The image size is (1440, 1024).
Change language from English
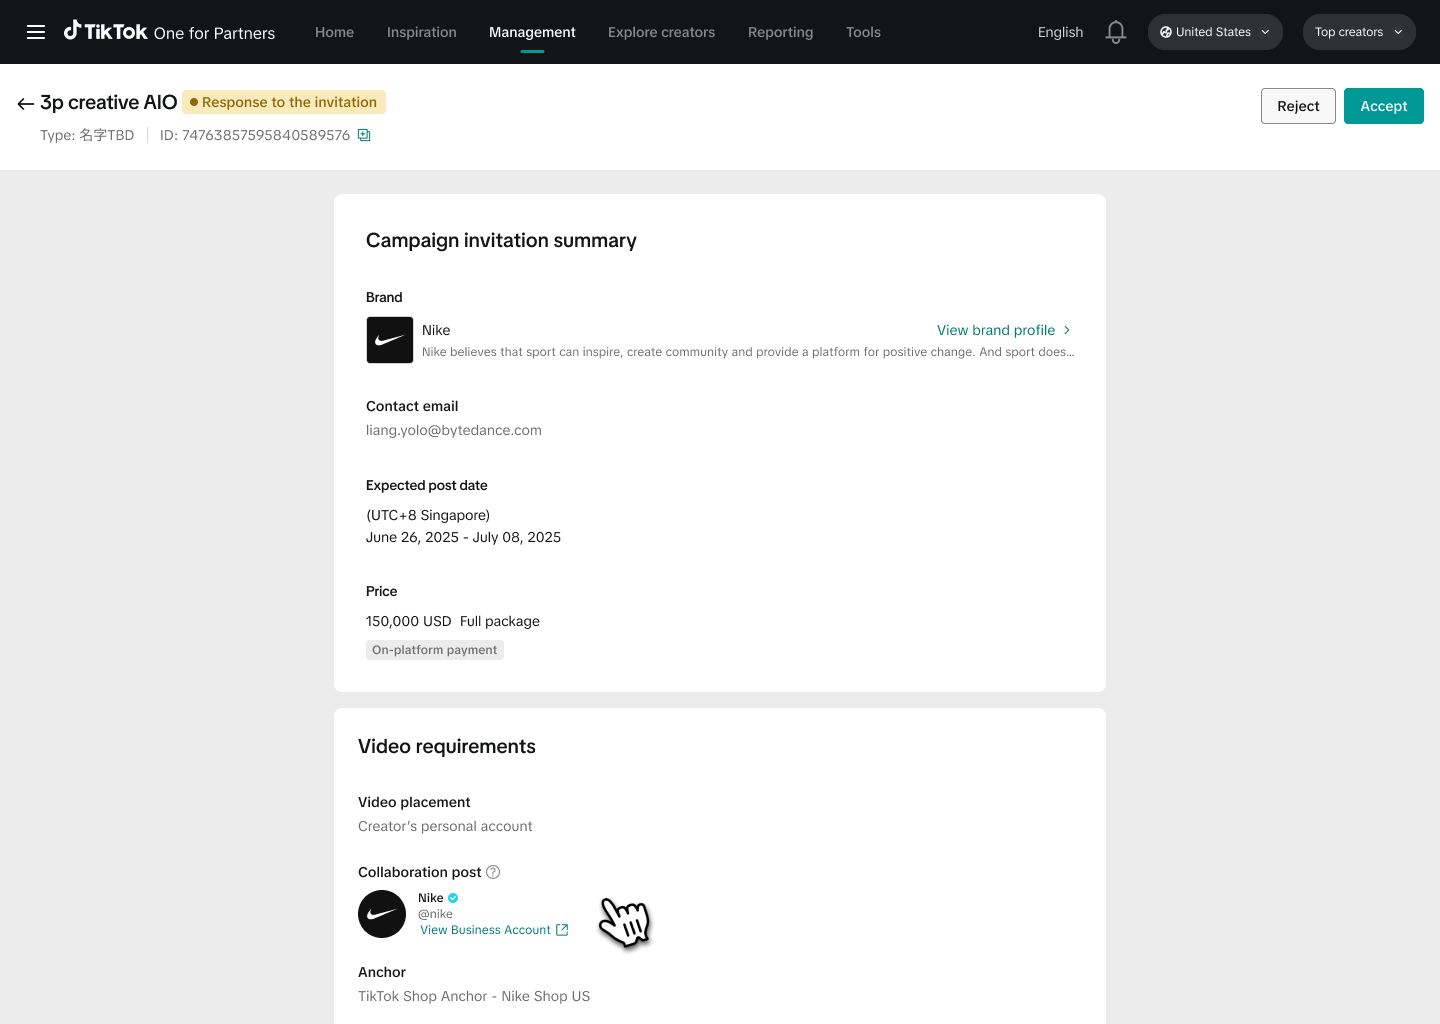pos(1060,32)
